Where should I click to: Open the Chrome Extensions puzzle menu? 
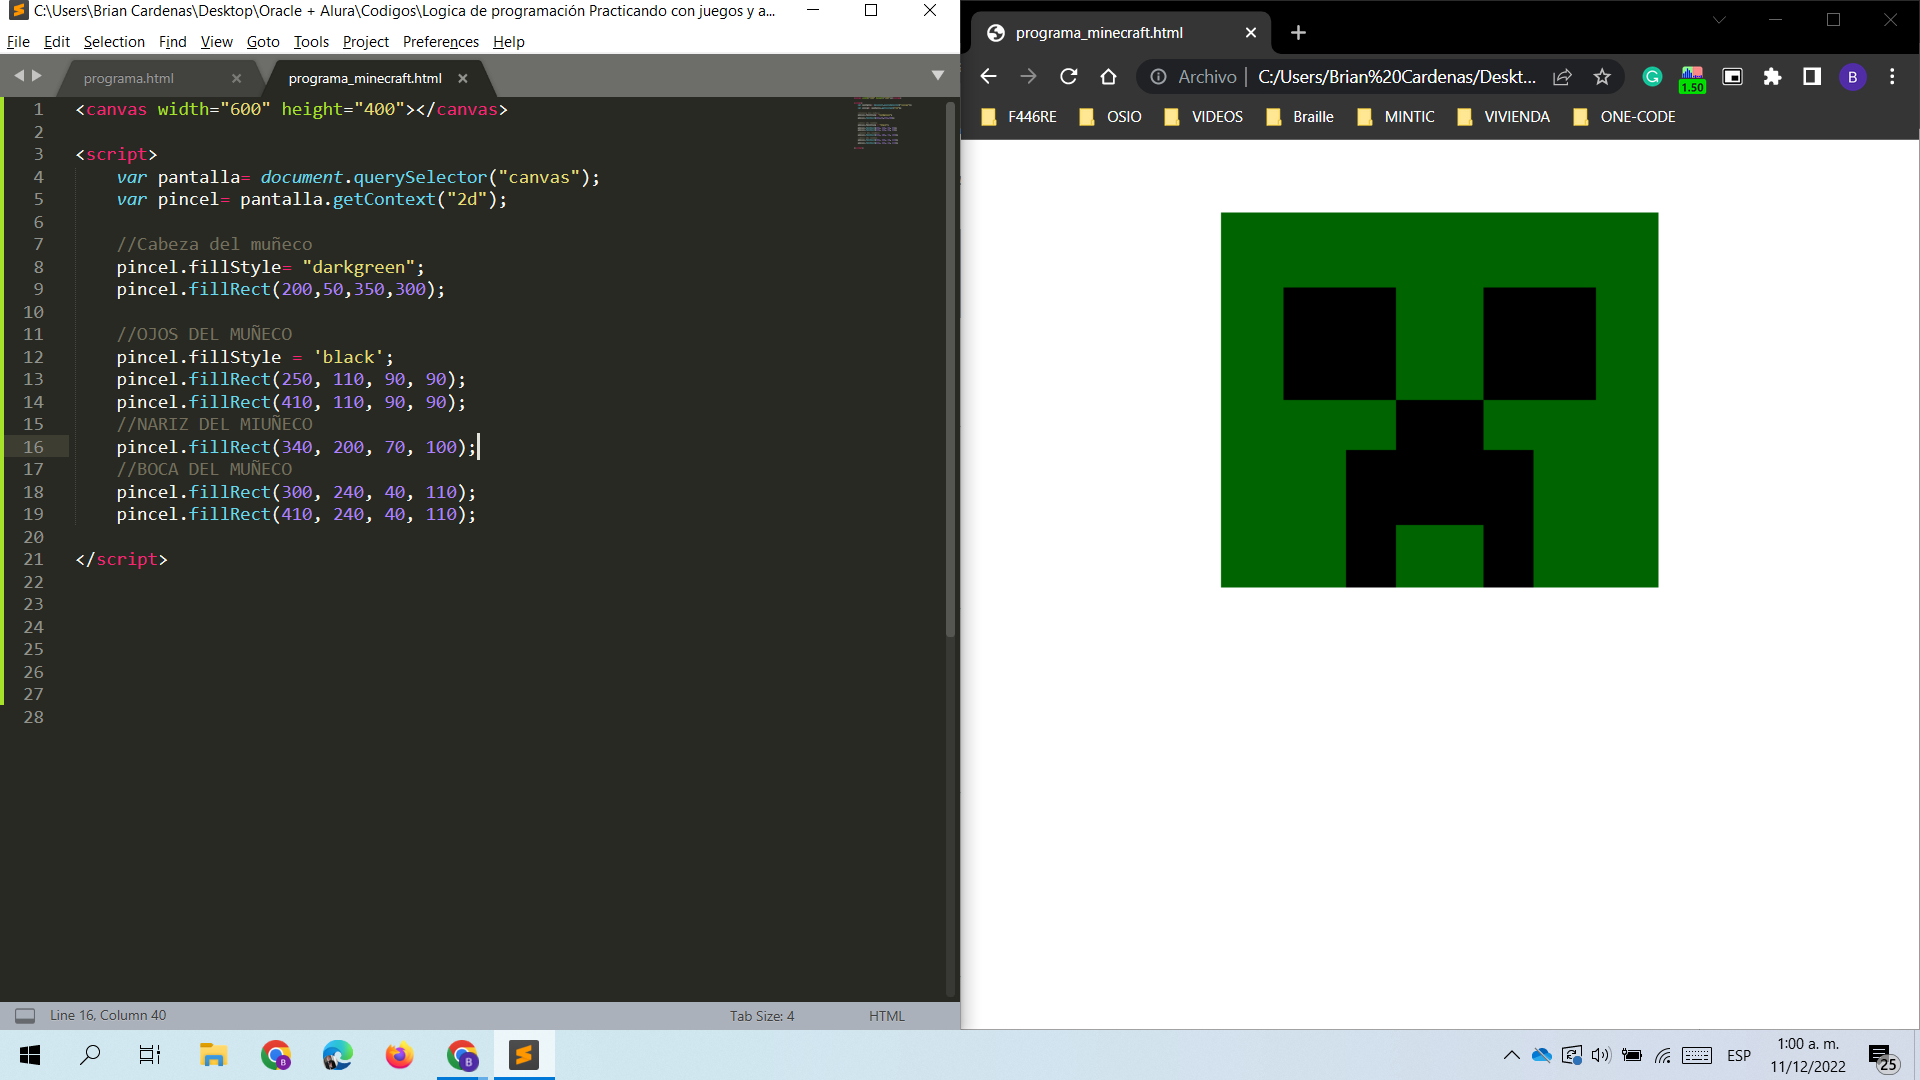click(1772, 77)
